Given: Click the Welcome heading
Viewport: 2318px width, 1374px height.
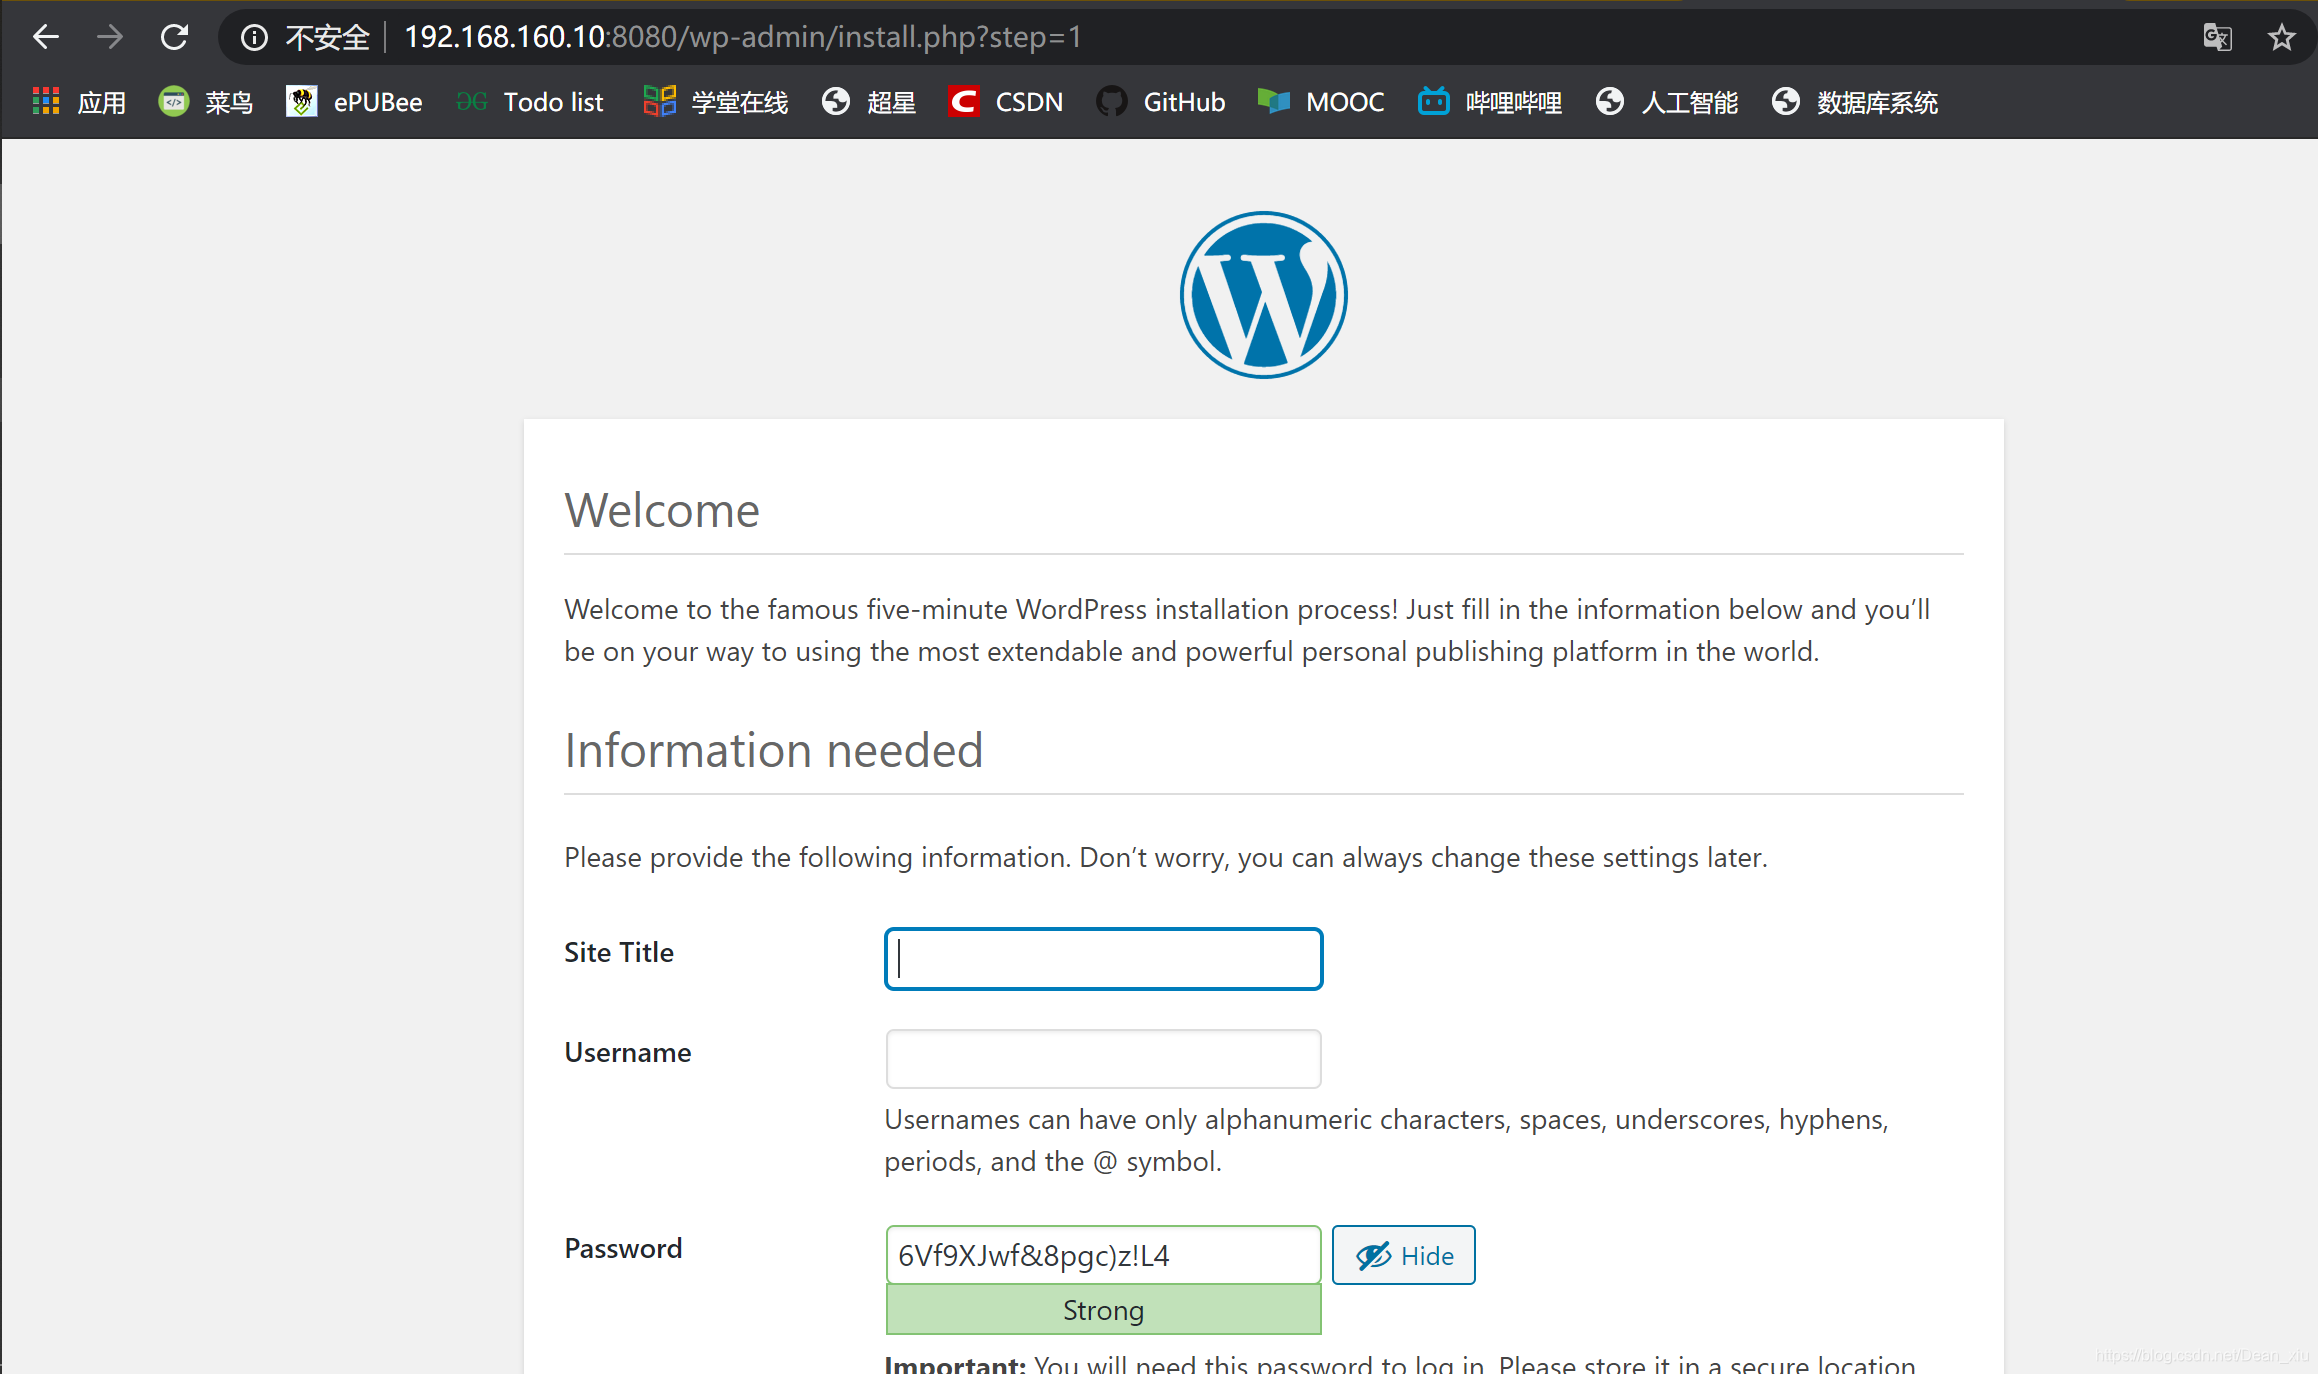Looking at the screenshot, I should point(662,510).
